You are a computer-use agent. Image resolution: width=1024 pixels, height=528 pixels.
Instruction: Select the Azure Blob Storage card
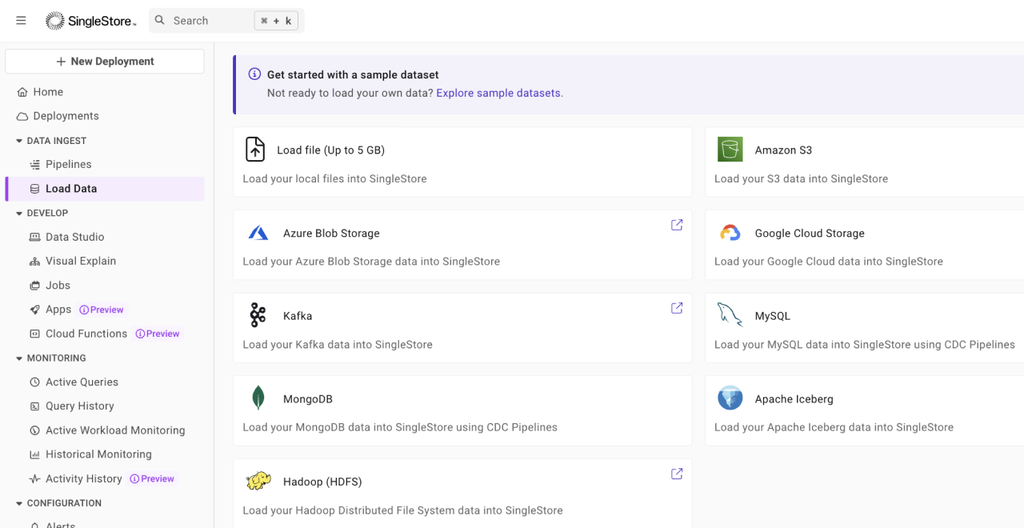[x=462, y=245]
